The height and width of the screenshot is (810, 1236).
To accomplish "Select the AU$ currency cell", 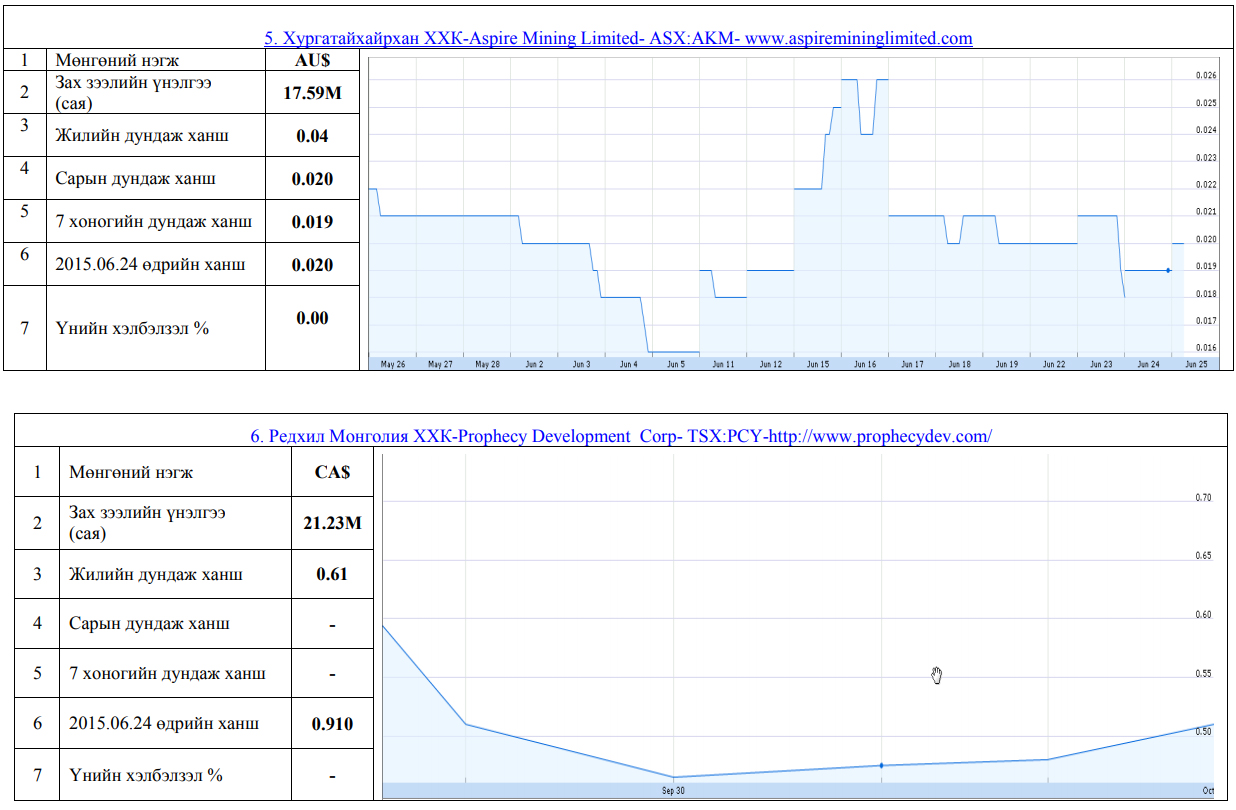I will click(x=312, y=60).
